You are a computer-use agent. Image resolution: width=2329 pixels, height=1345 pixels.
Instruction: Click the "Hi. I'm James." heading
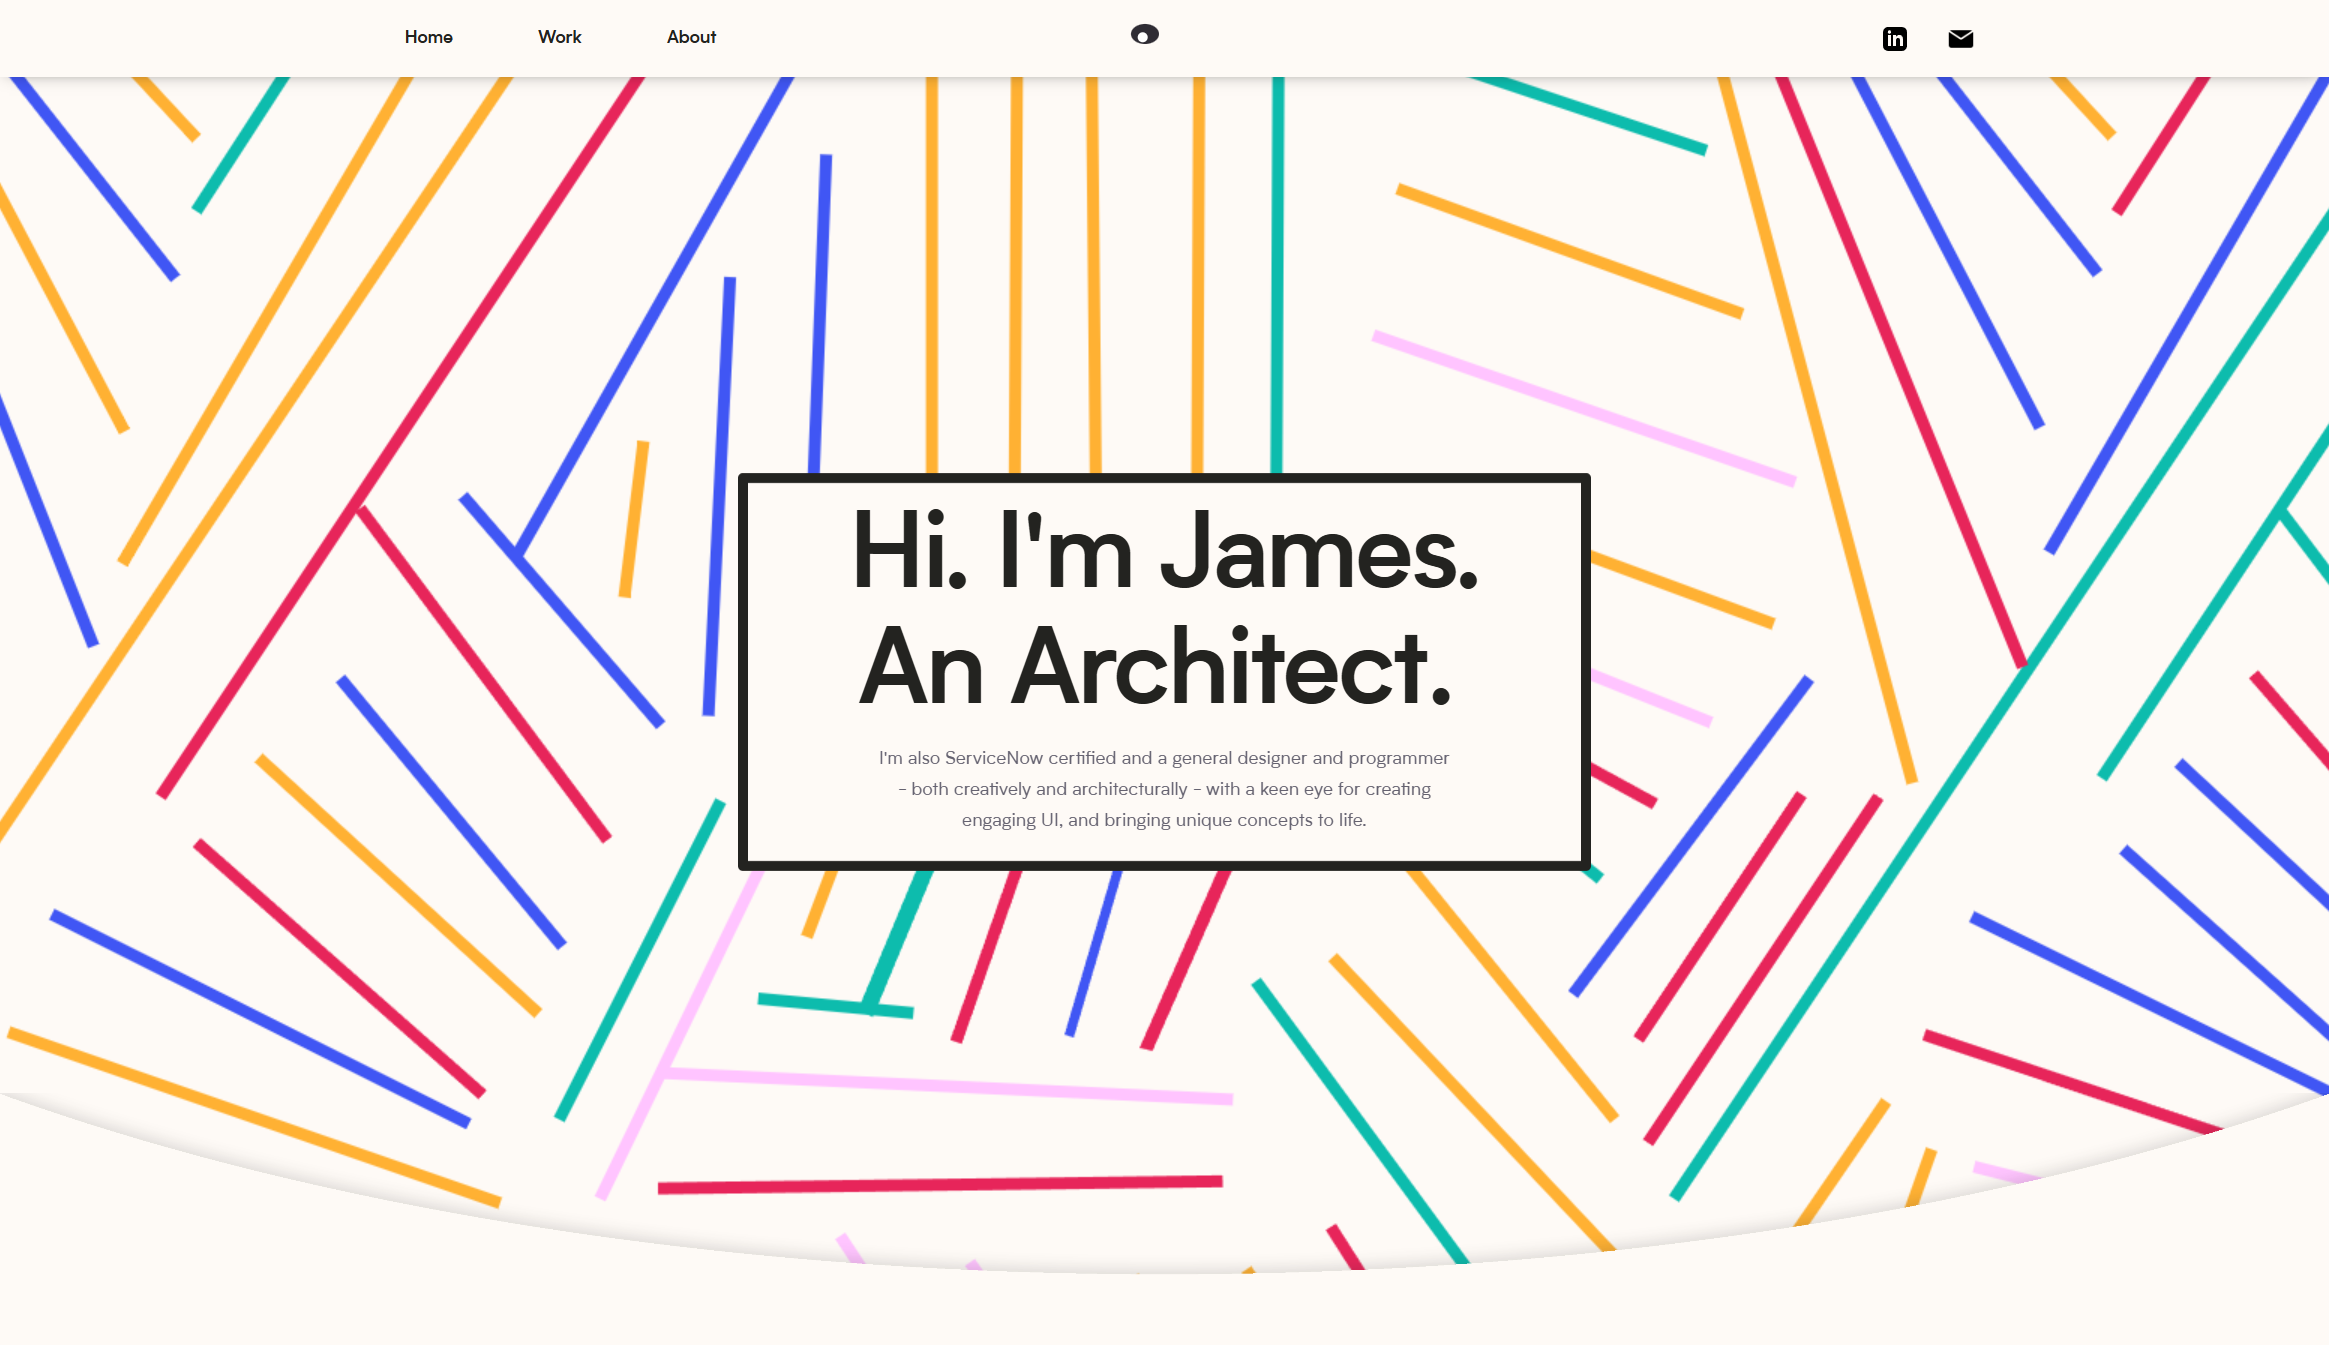click(1163, 551)
